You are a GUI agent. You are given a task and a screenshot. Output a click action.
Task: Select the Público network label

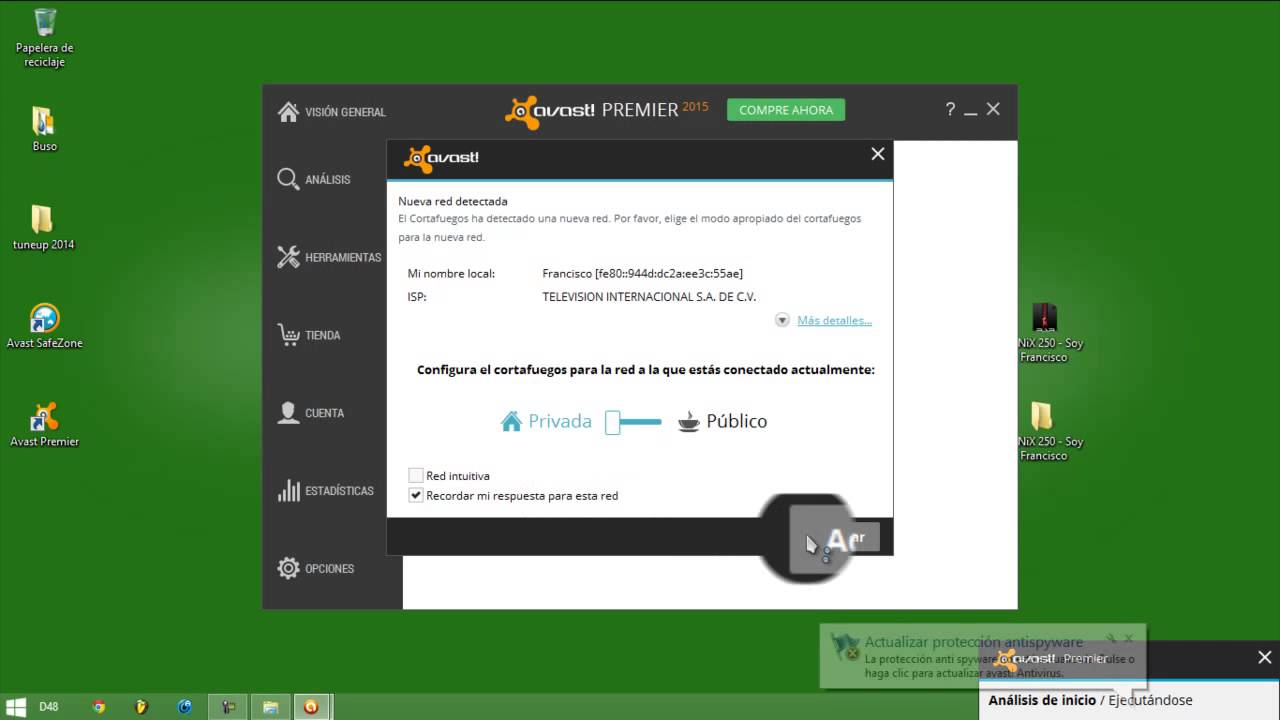pyautogui.click(x=737, y=421)
